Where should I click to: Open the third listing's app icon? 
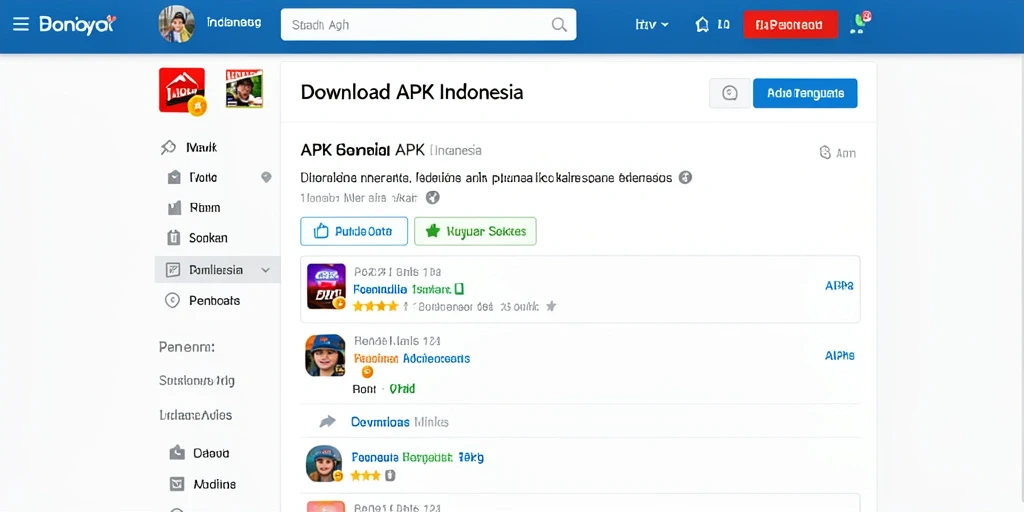(x=324, y=464)
